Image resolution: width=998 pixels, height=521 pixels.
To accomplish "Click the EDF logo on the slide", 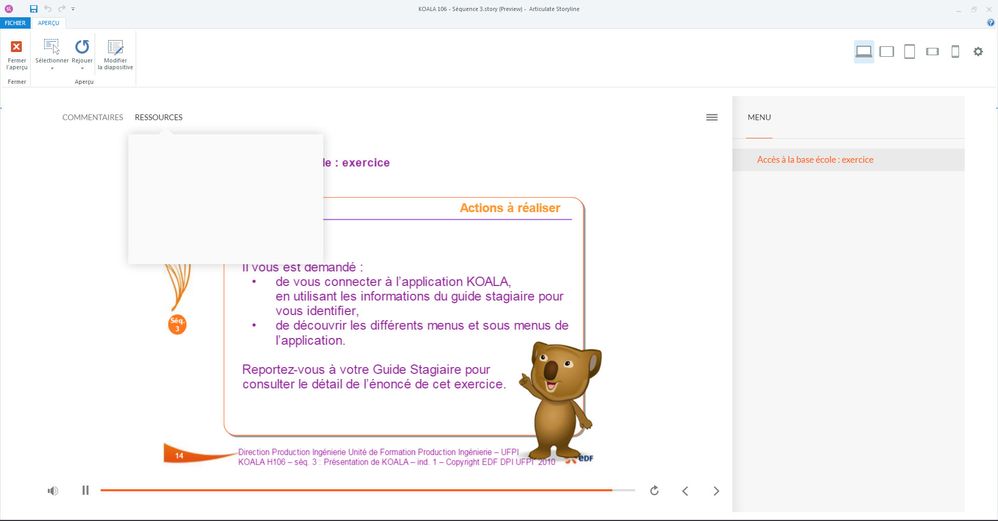I will (580, 459).
